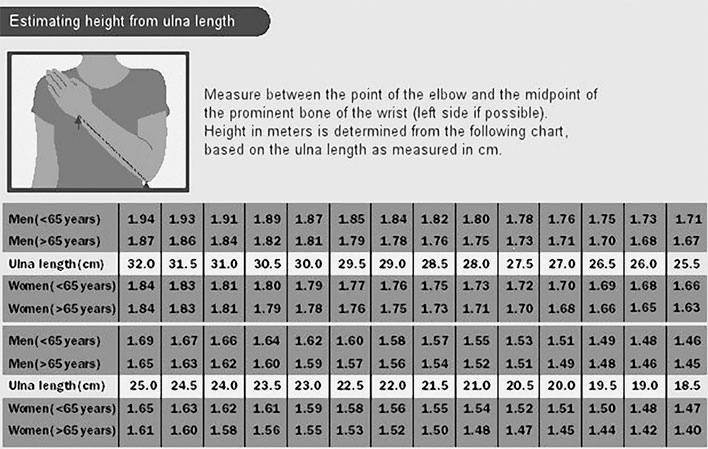Click the 1.94 height value
Image resolution: width=708 pixels, height=449 pixels.
[x=140, y=218]
